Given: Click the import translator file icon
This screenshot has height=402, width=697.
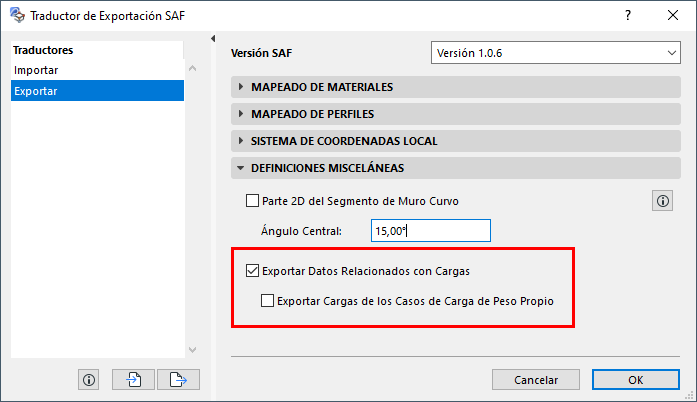Looking at the screenshot, I should pos(134,379).
